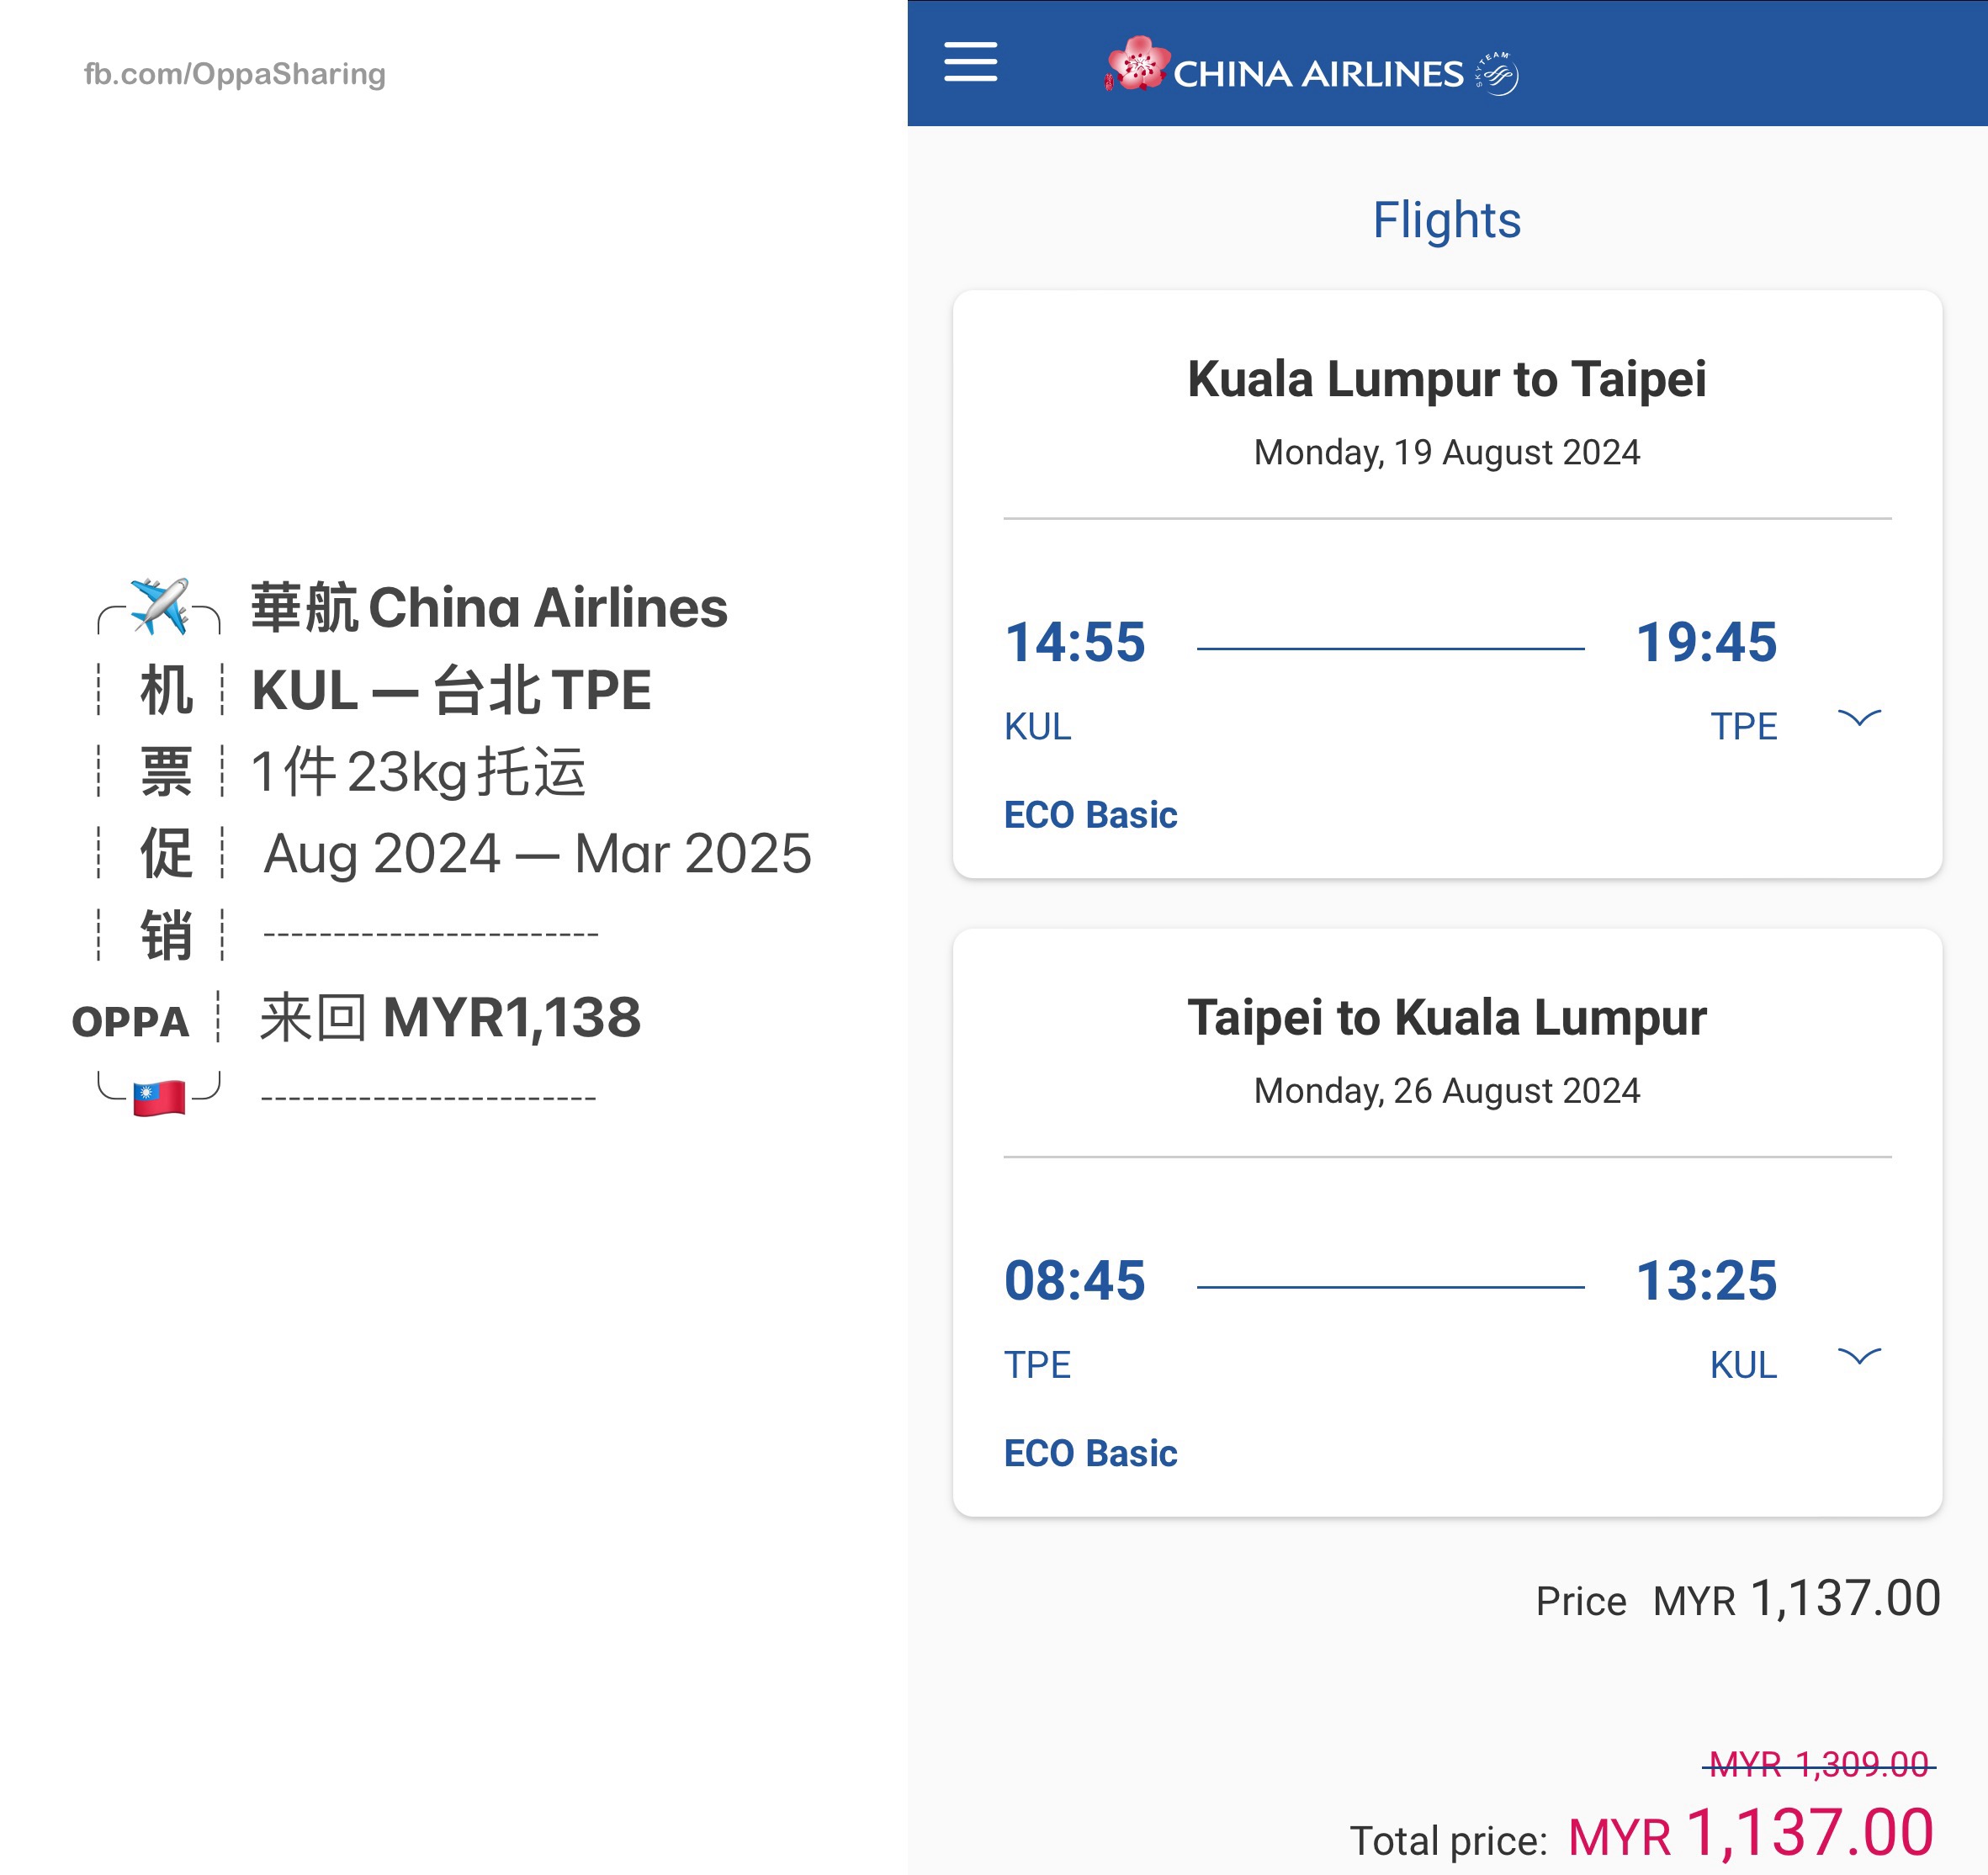
Task: Click departure time 14:55
Action: click(1075, 642)
